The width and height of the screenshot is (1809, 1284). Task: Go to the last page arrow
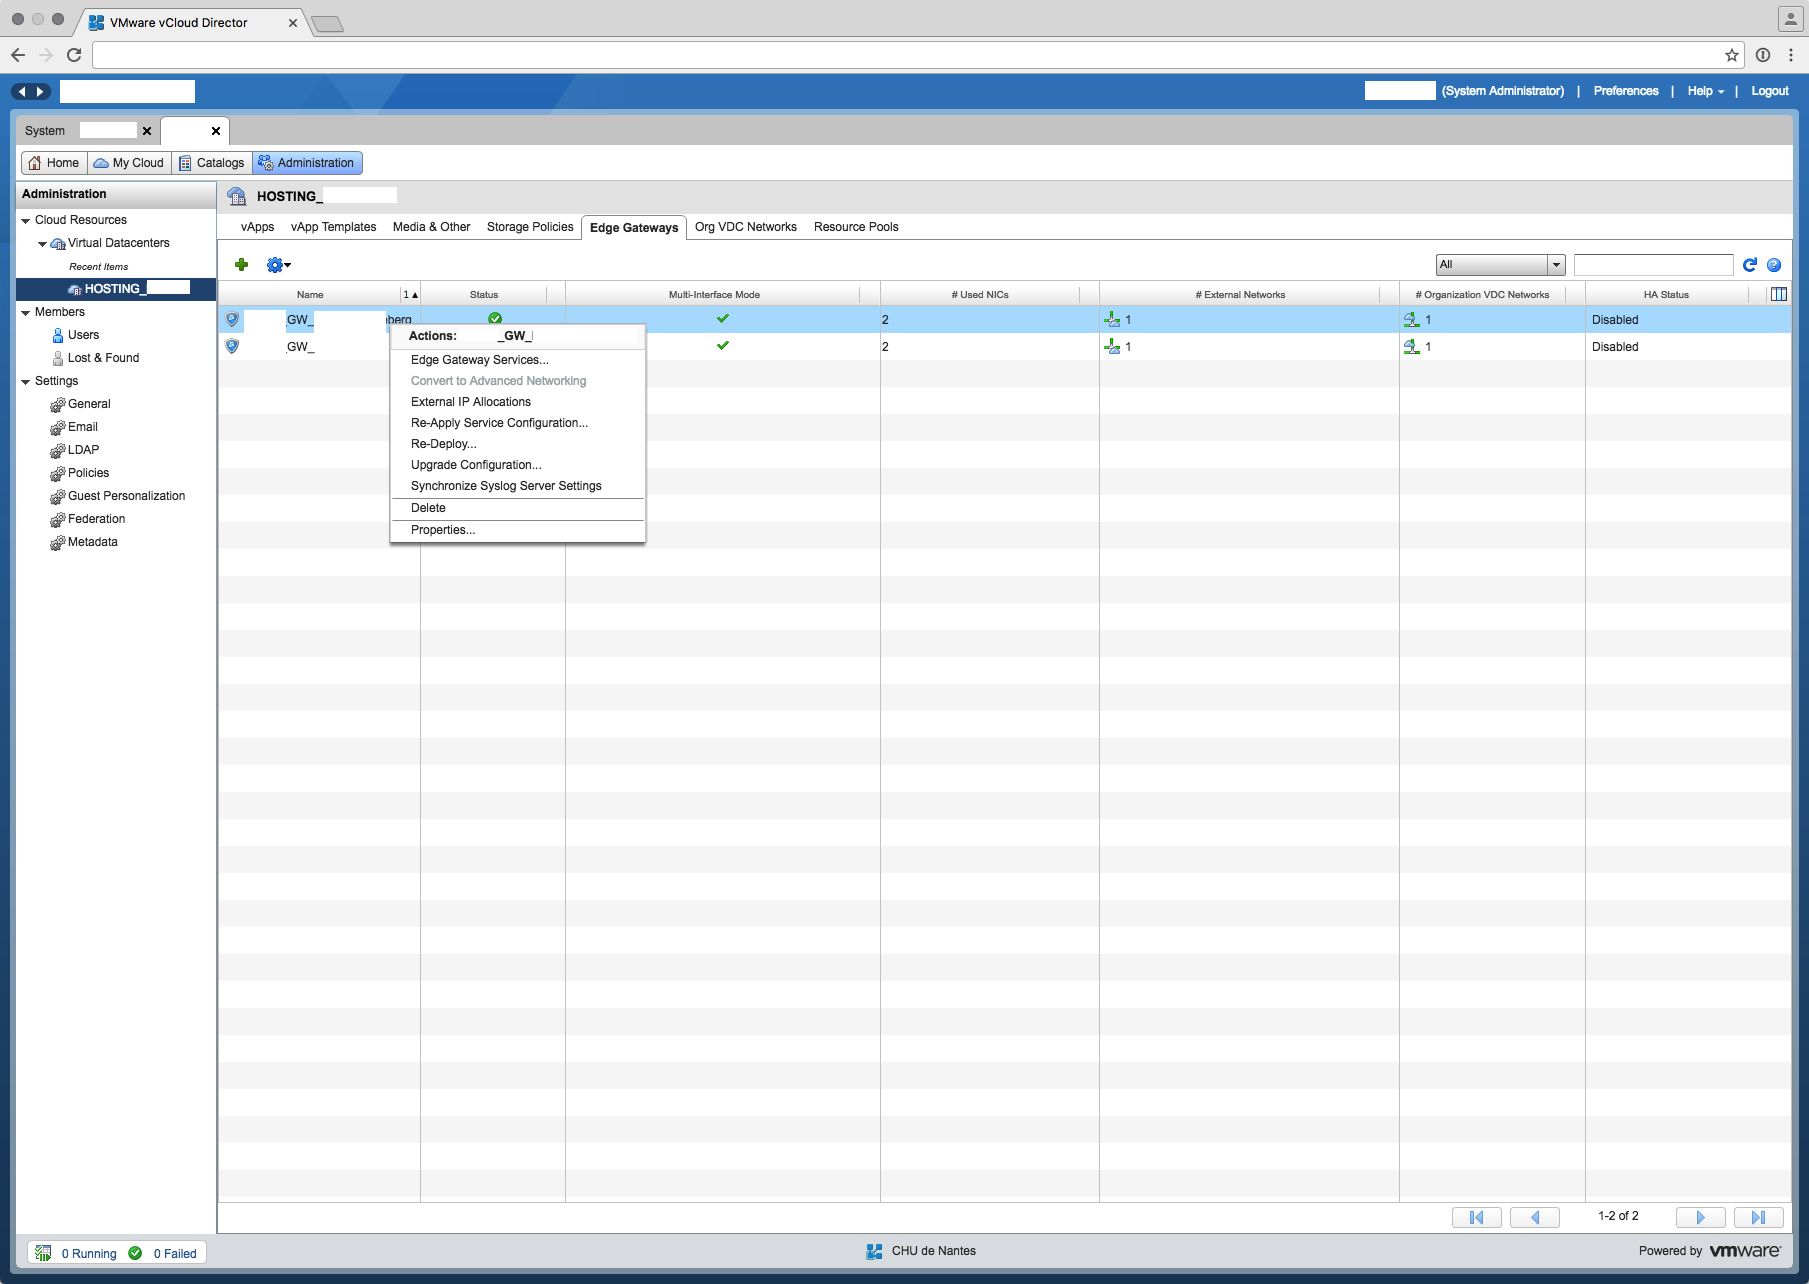[x=1758, y=1217]
